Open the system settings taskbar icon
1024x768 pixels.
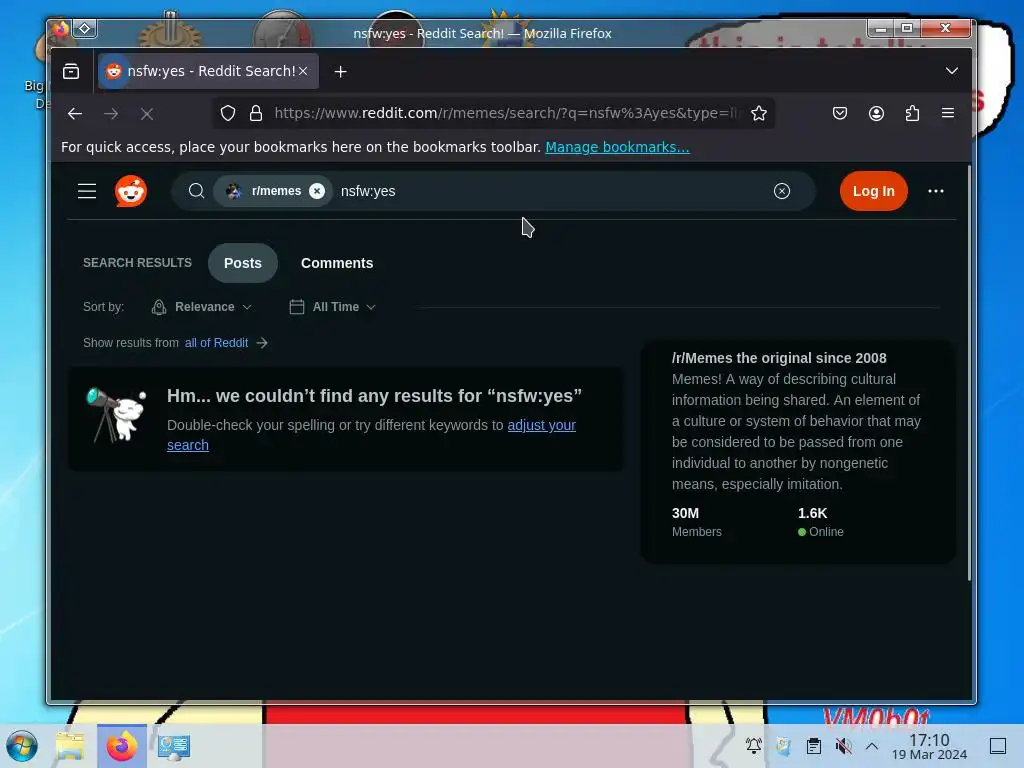(174, 746)
